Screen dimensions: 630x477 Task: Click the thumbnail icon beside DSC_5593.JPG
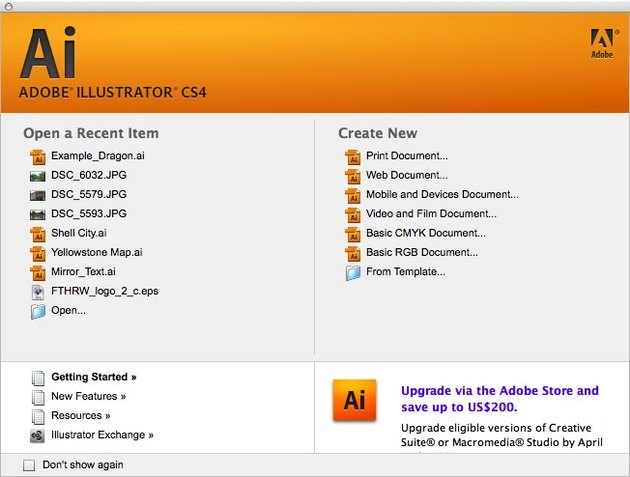coord(38,215)
